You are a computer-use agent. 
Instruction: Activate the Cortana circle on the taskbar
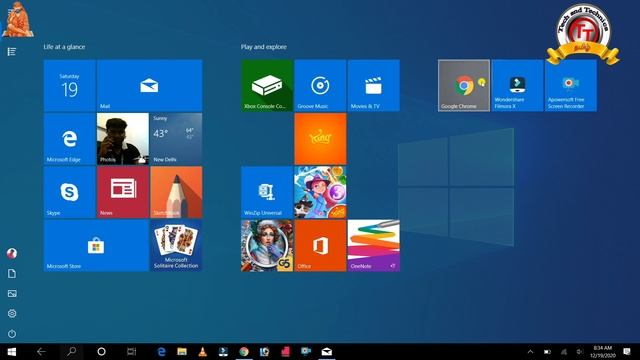[101, 351]
